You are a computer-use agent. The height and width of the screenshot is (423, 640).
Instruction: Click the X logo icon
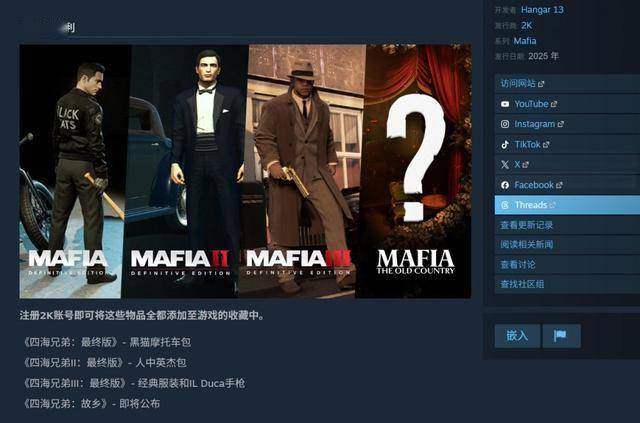(x=505, y=165)
